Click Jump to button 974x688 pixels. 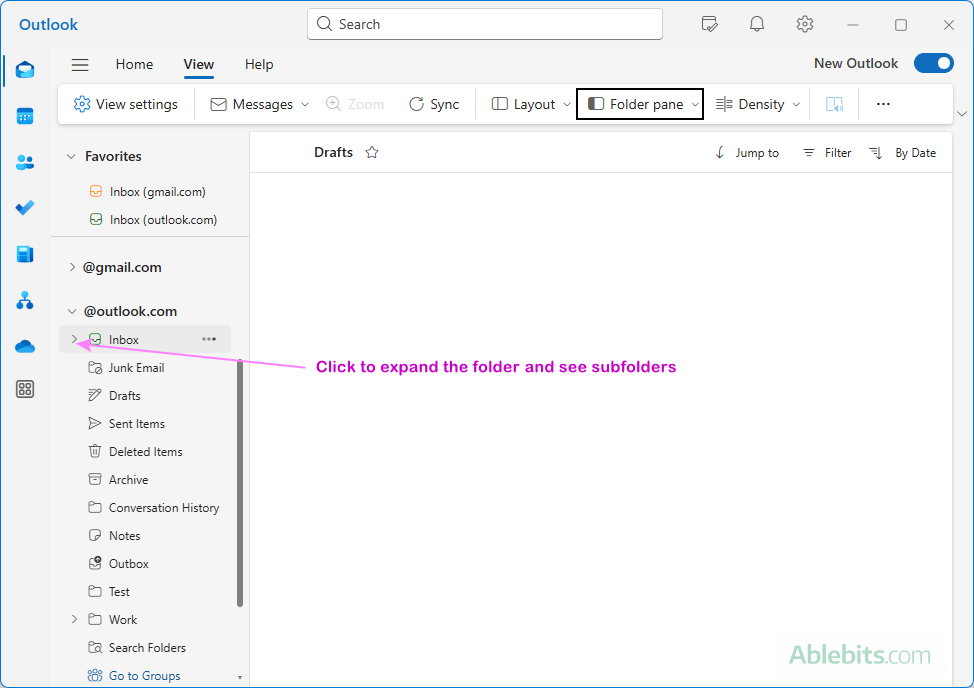pyautogui.click(x=747, y=153)
